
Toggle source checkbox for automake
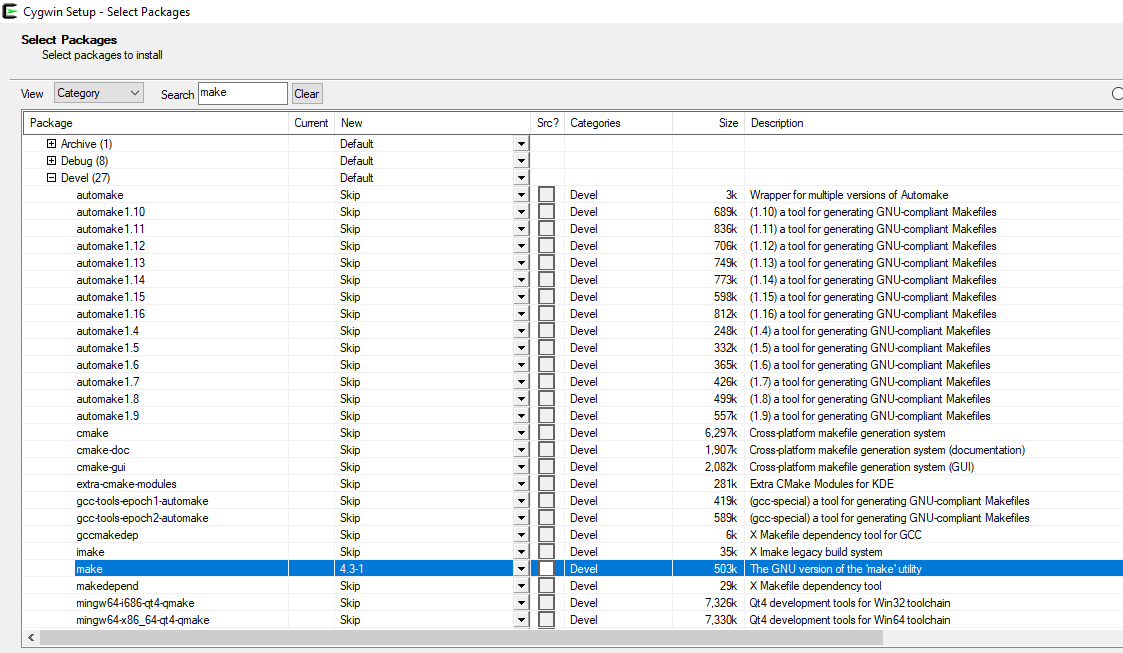click(x=546, y=195)
